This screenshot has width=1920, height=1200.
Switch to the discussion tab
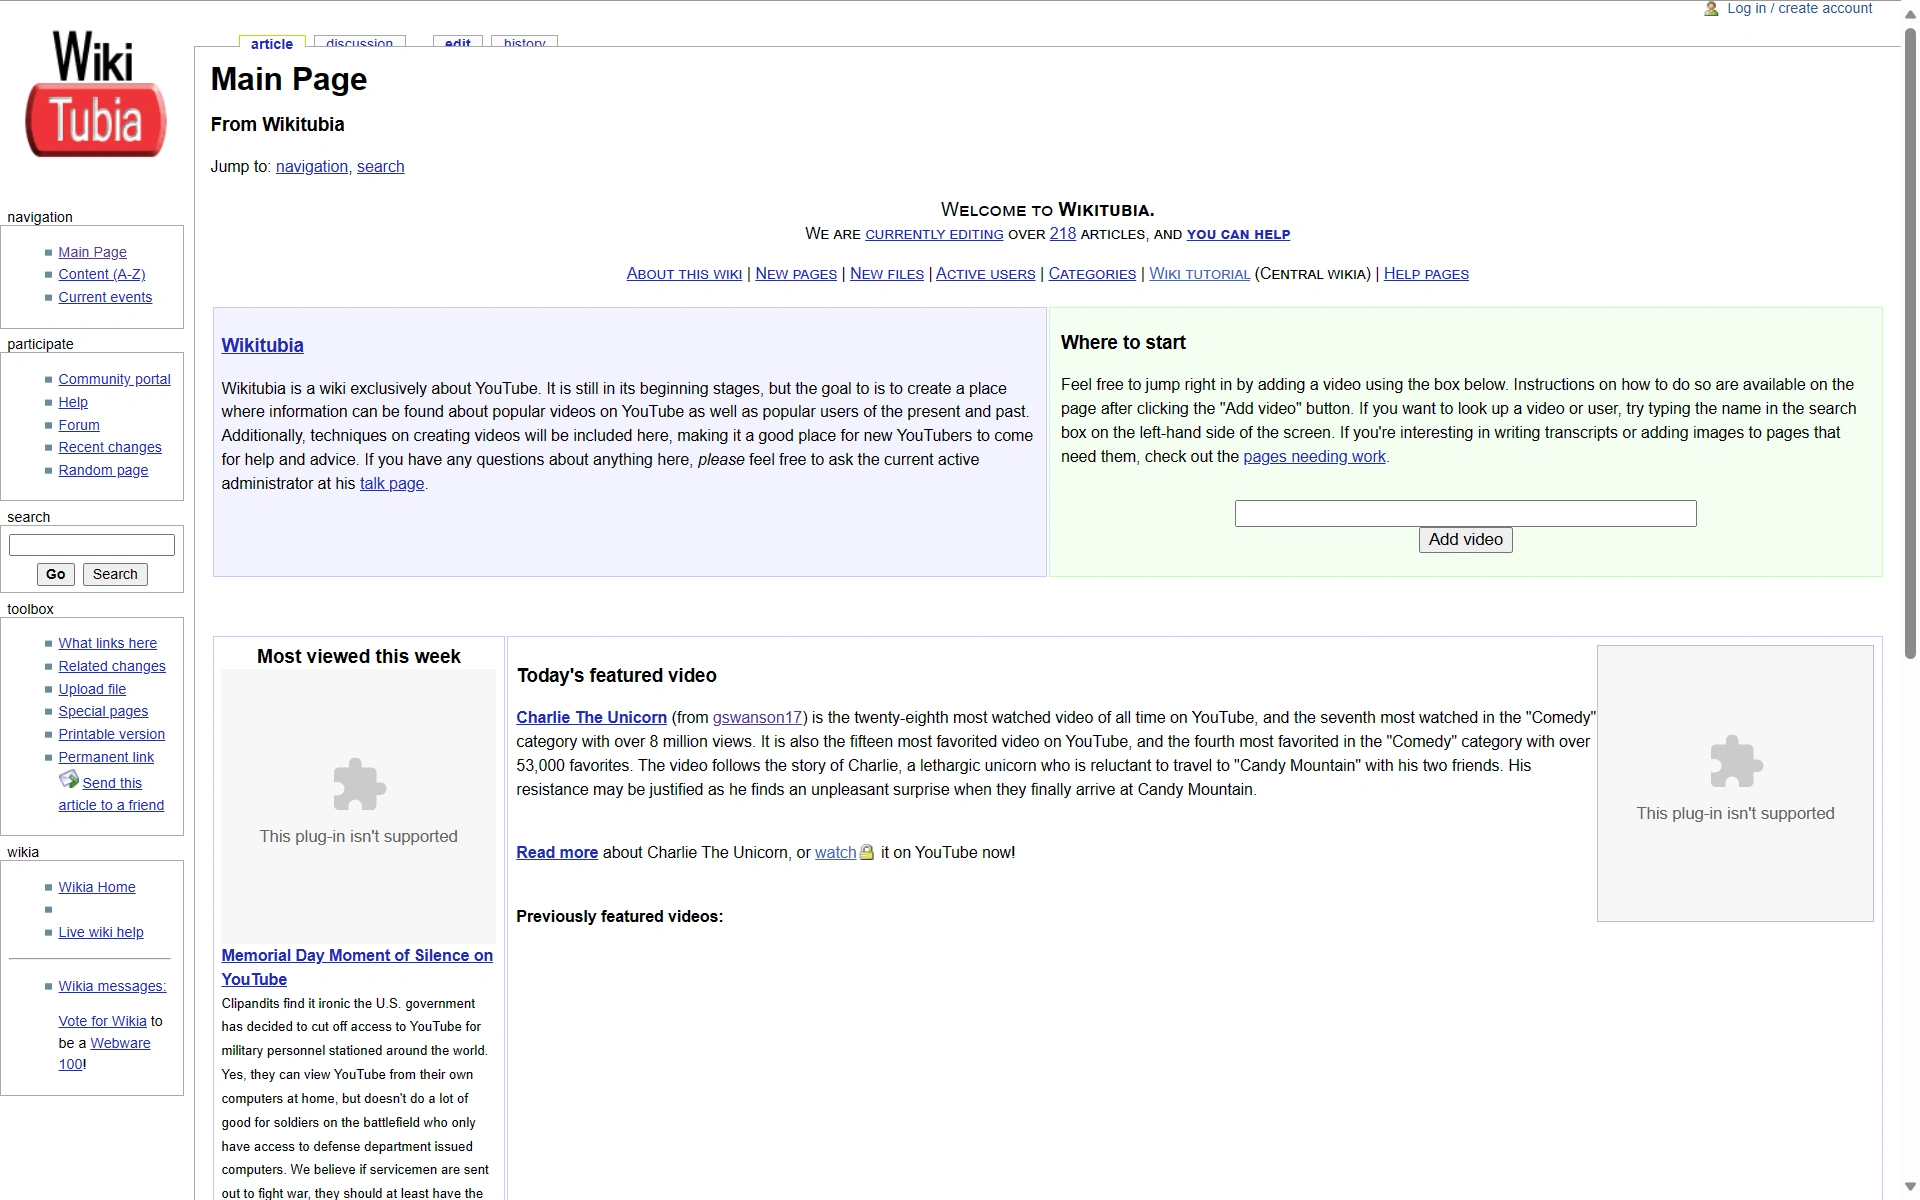pos(359,43)
